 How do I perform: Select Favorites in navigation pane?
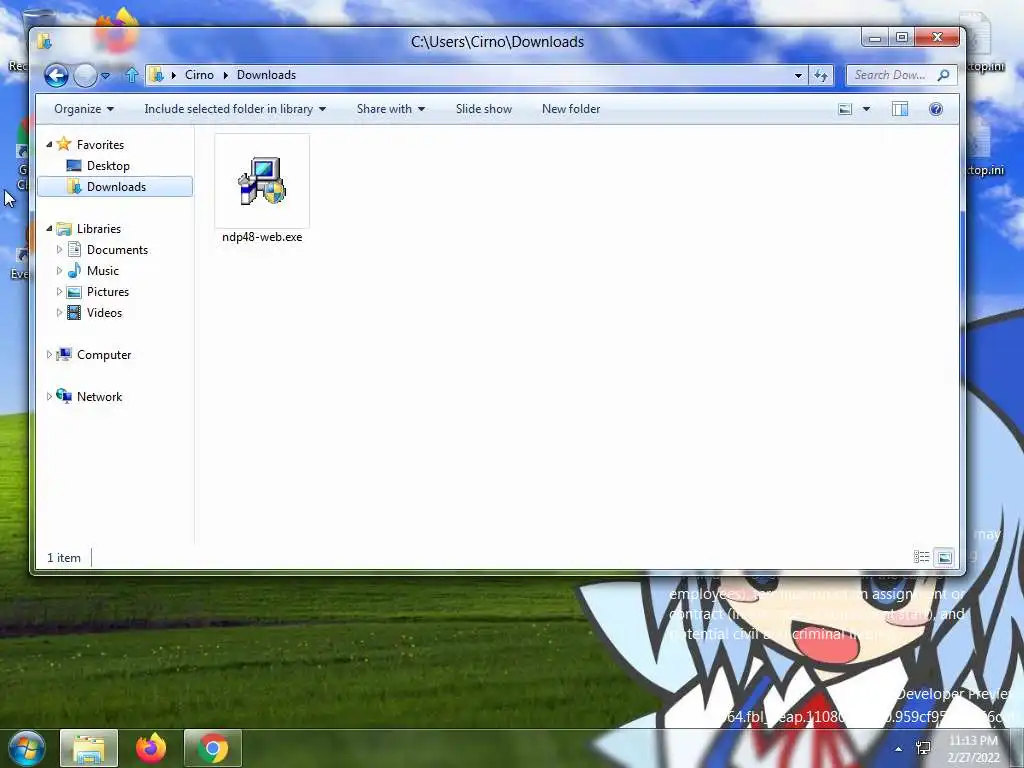pyautogui.click(x=100, y=144)
